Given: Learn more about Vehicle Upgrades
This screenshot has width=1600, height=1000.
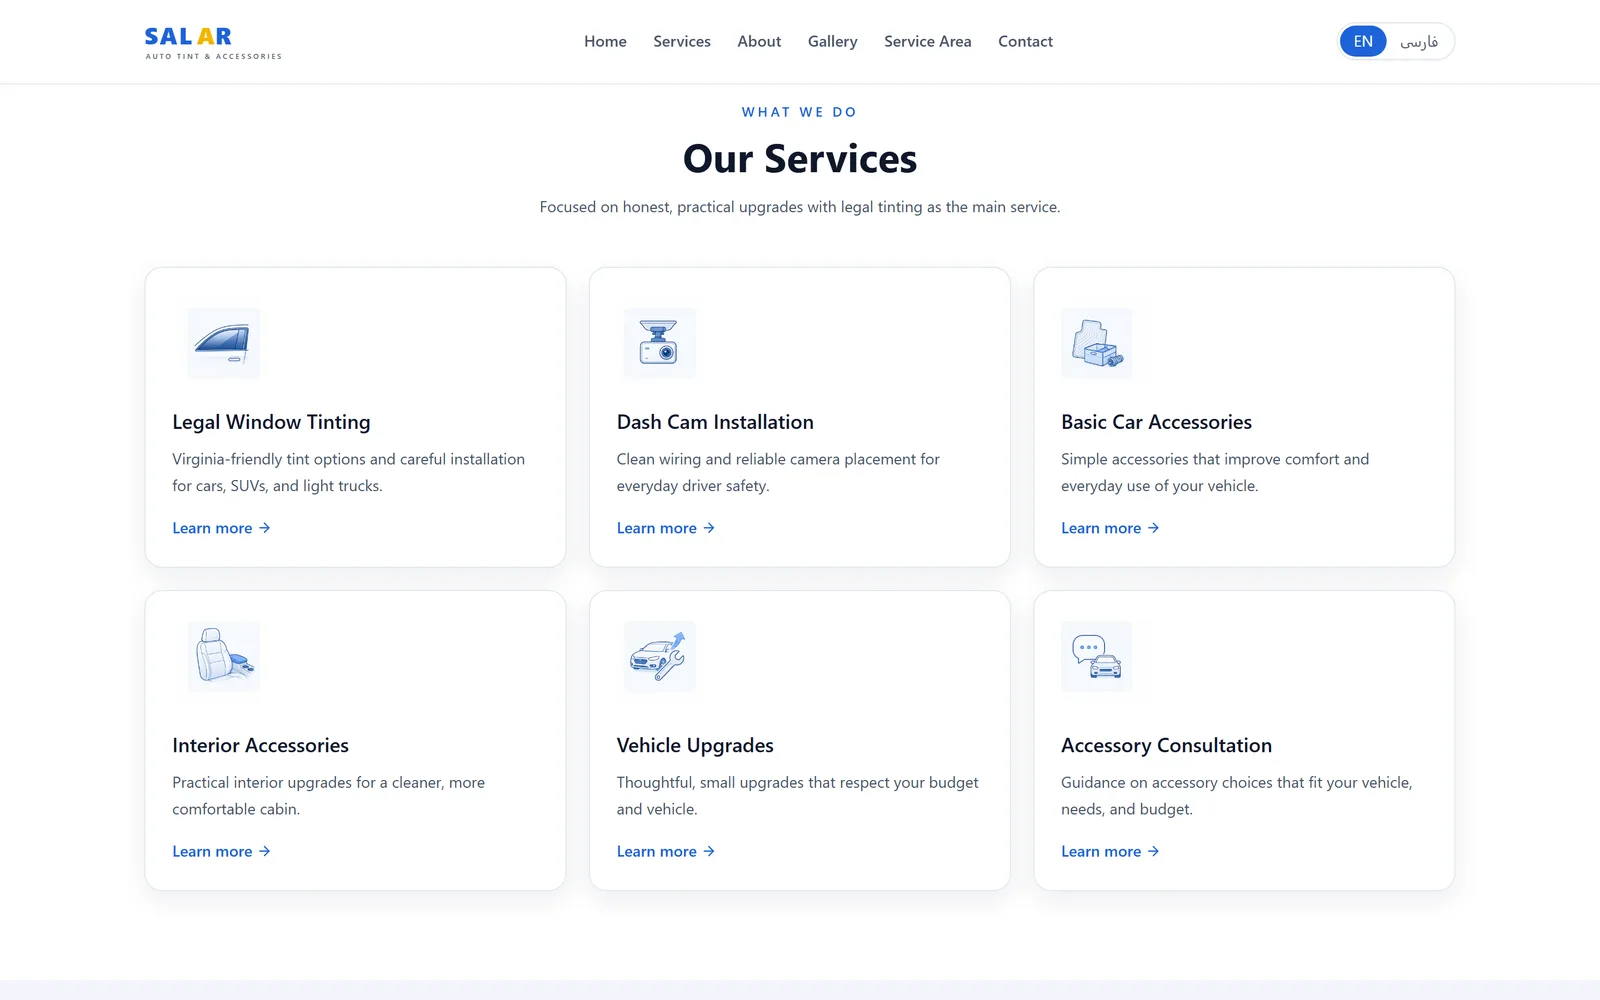Looking at the screenshot, I should click(666, 851).
